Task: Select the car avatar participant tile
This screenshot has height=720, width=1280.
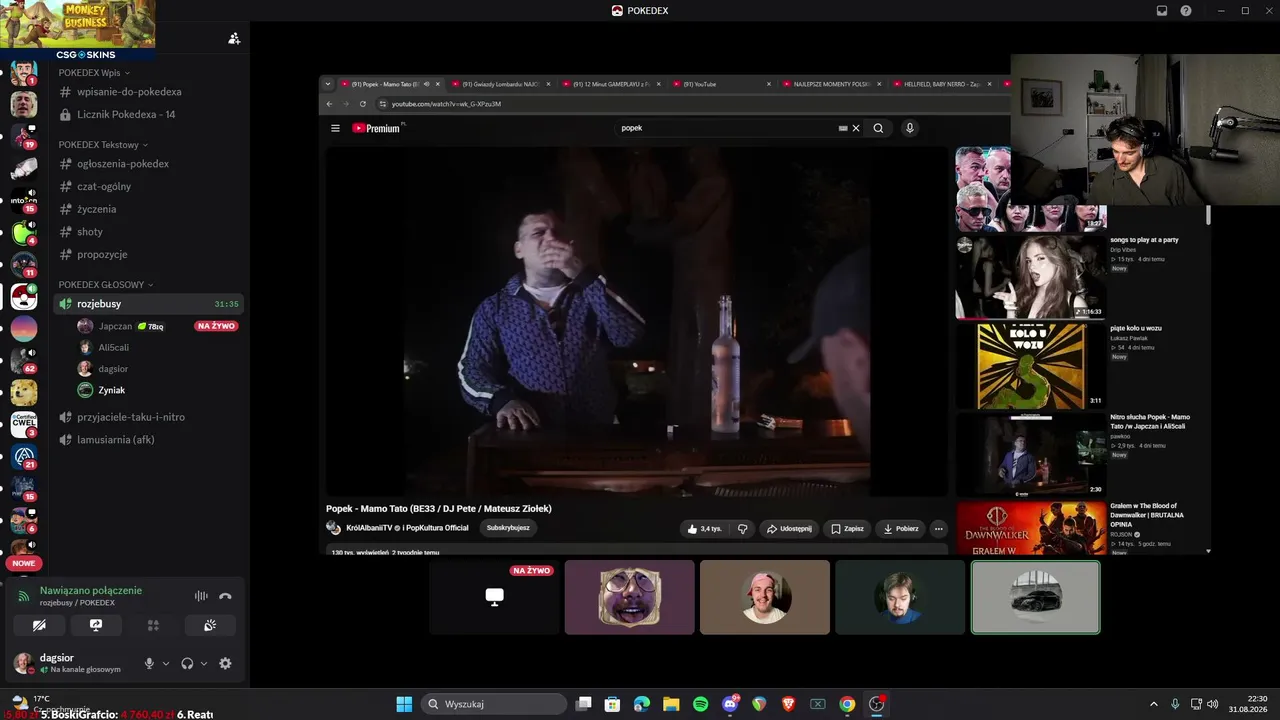Action: (1035, 597)
